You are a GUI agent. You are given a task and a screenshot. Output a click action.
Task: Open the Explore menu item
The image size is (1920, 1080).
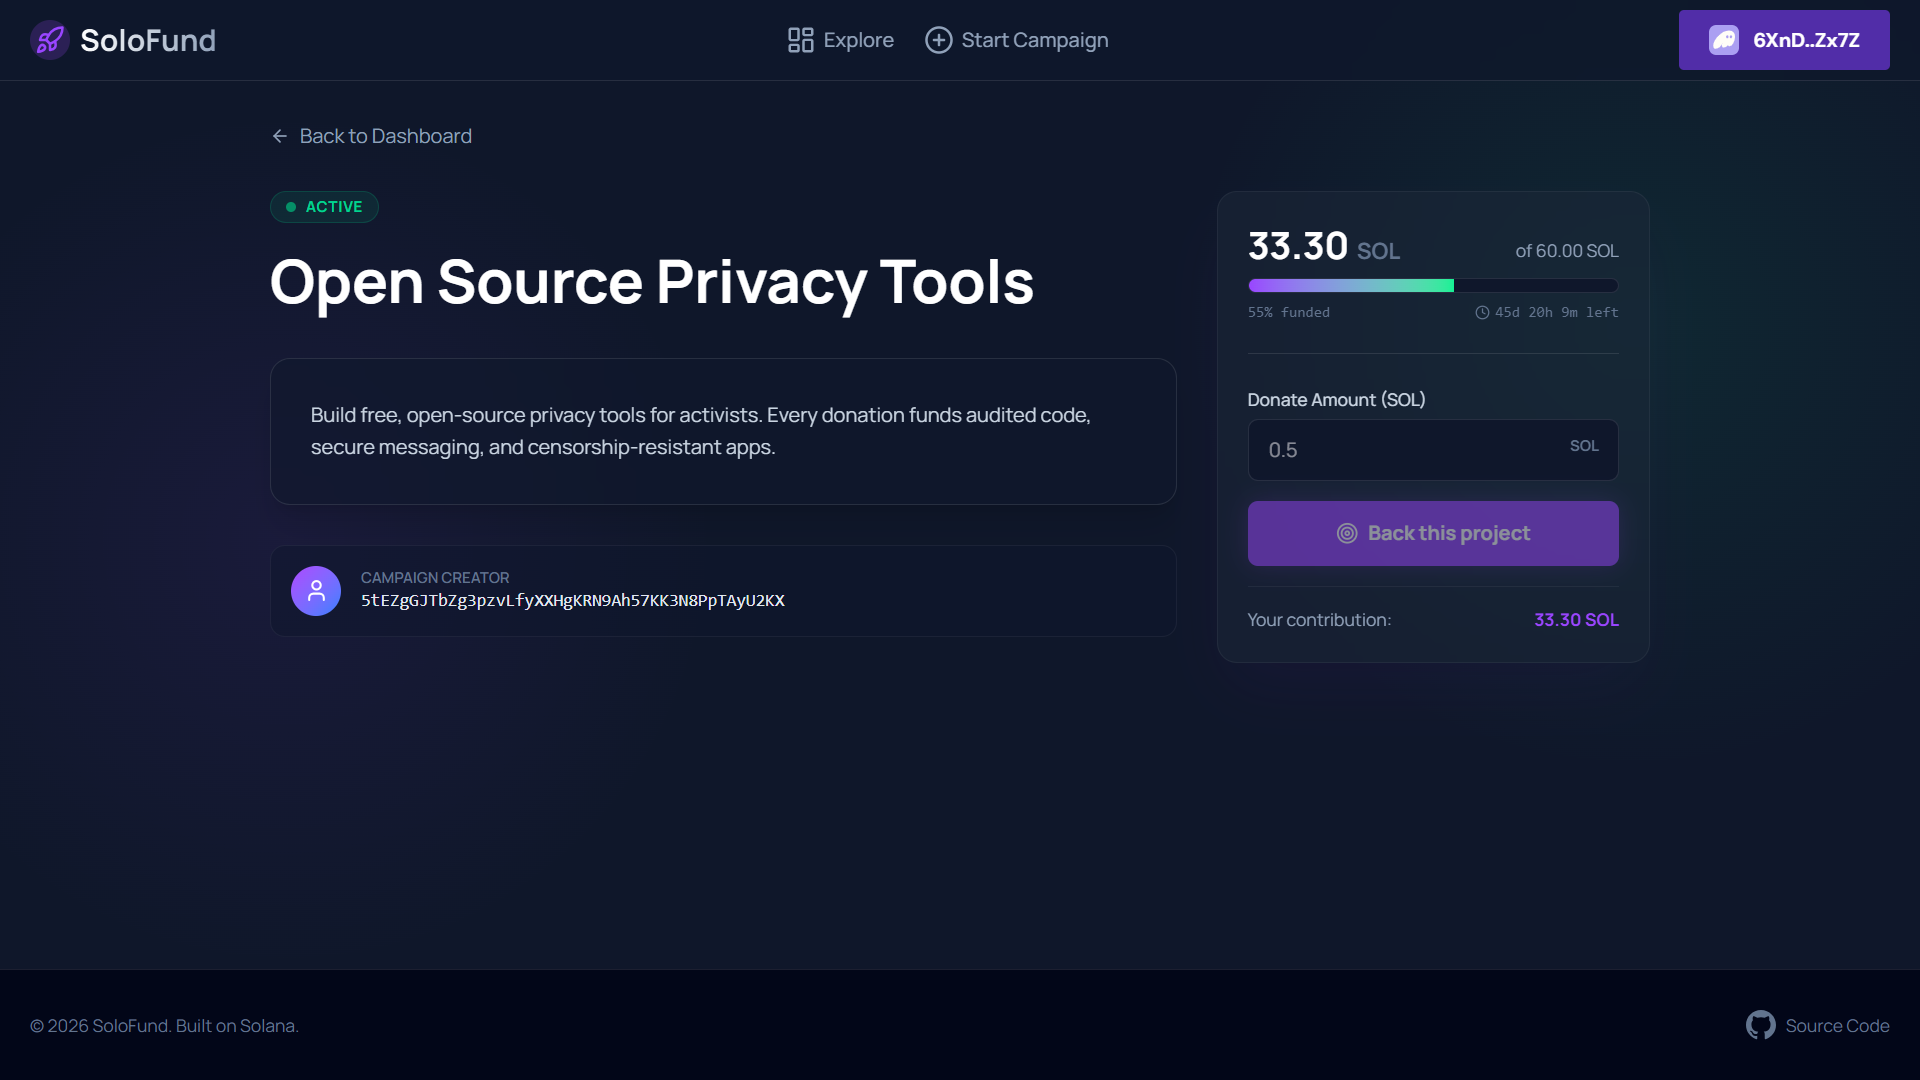click(858, 40)
